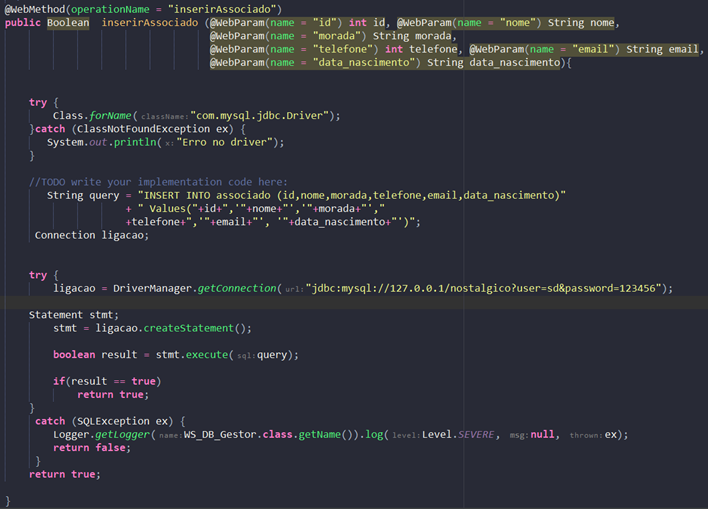Viewport: 708px width, 509px height.
Task: Click the className: parameter hint
Action: coord(164,117)
